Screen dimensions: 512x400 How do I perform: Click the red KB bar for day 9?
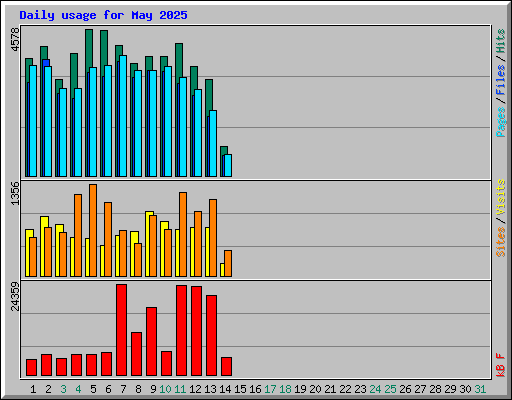point(151,342)
